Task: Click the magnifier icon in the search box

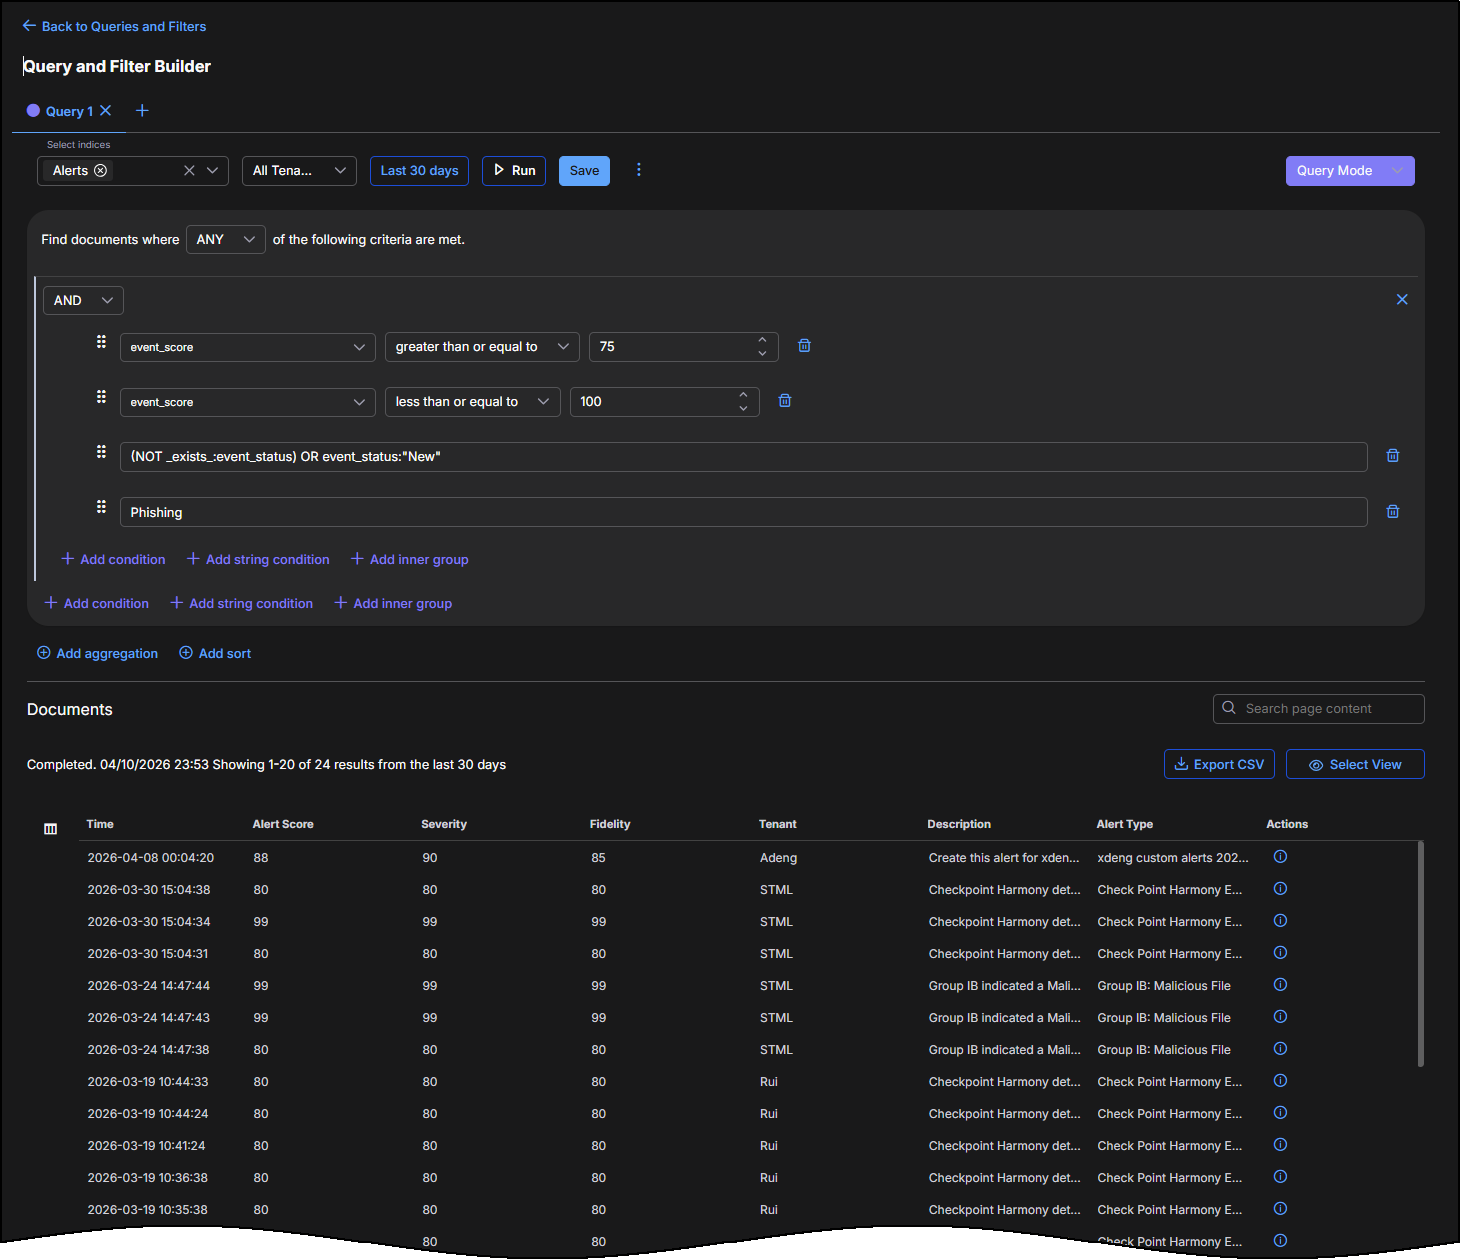Action: click(1229, 708)
